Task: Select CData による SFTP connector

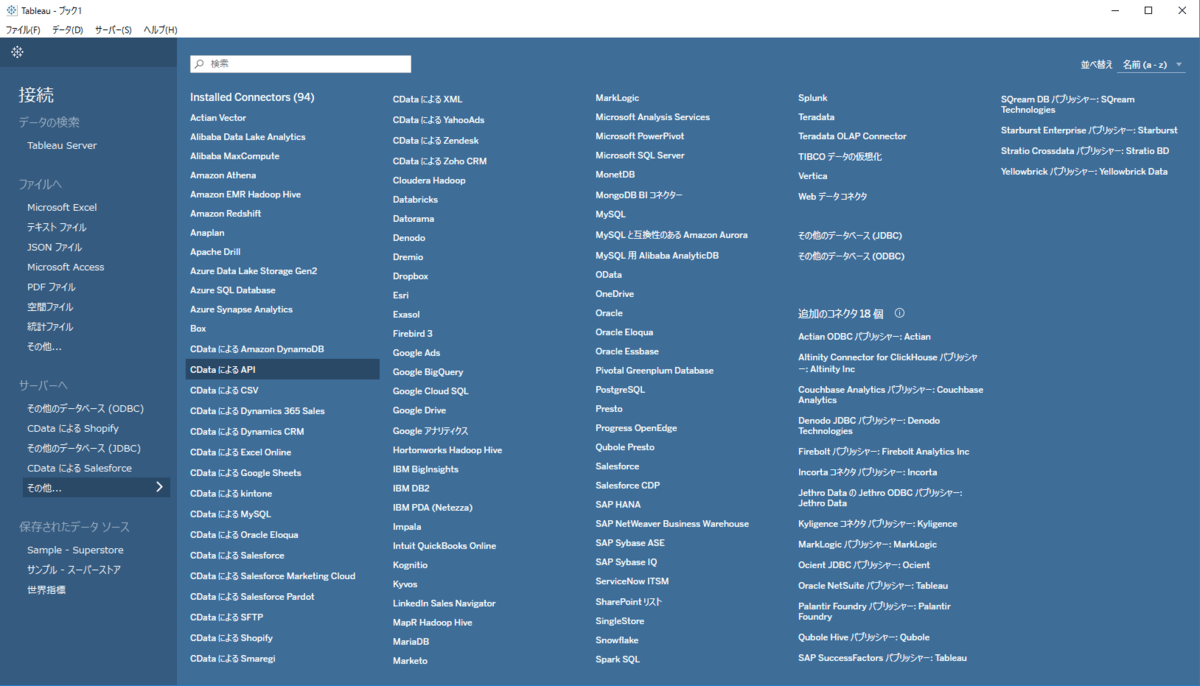Action: click(x=227, y=617)
